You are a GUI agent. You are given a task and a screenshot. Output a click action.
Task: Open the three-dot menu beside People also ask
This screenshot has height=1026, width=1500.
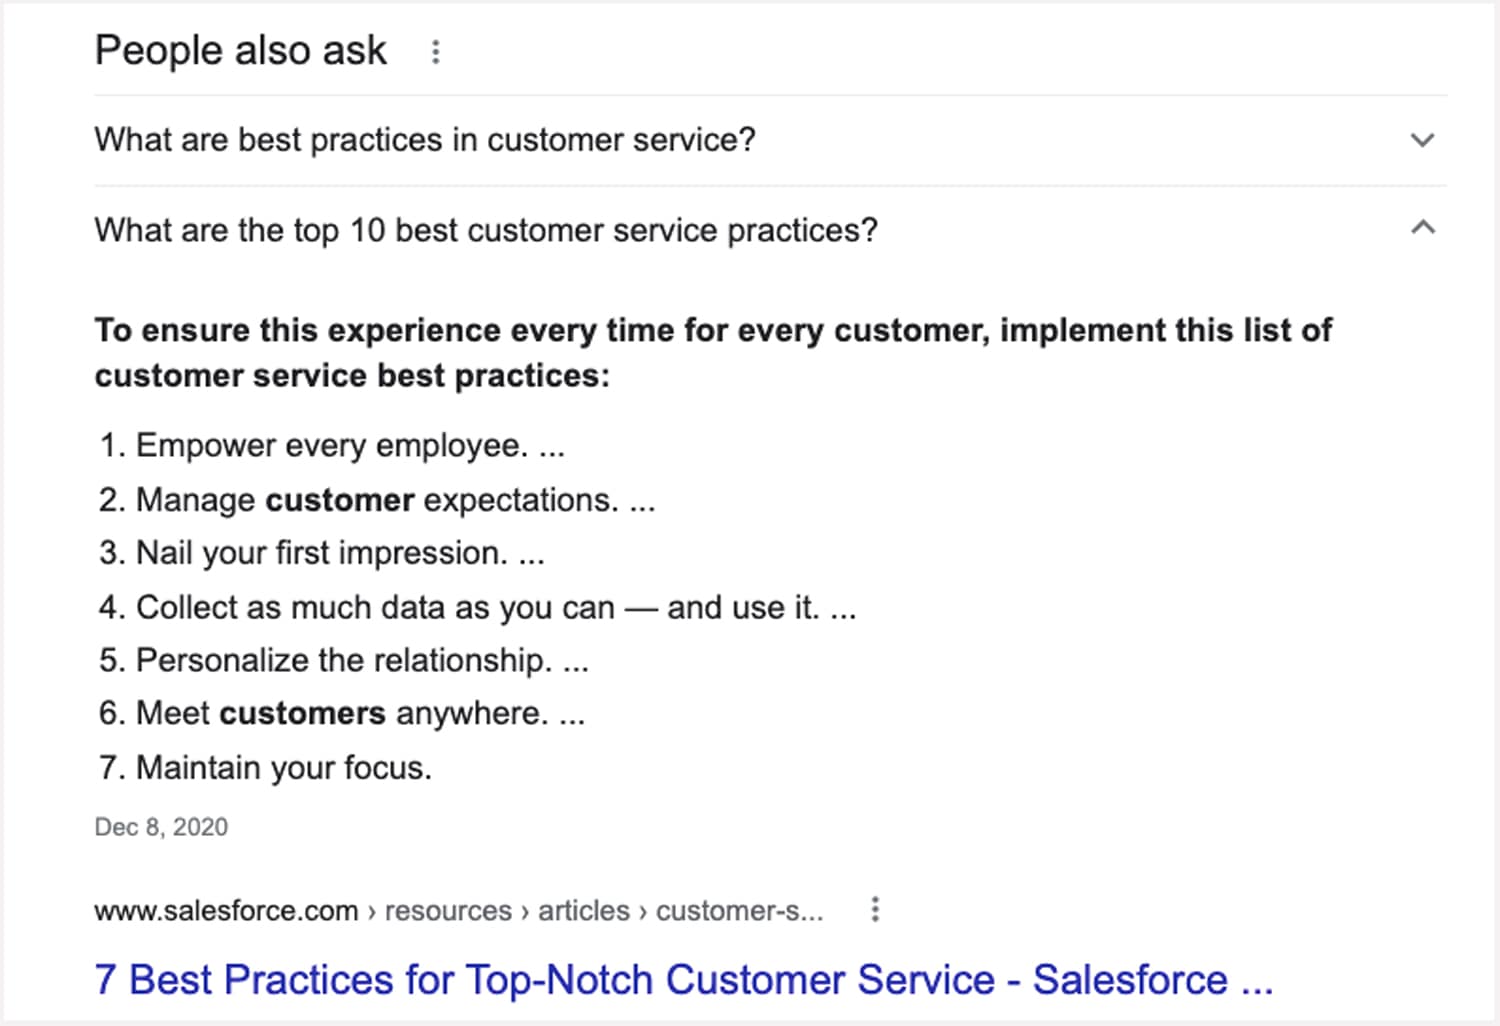pyautogui.click(x=435, y=52)
